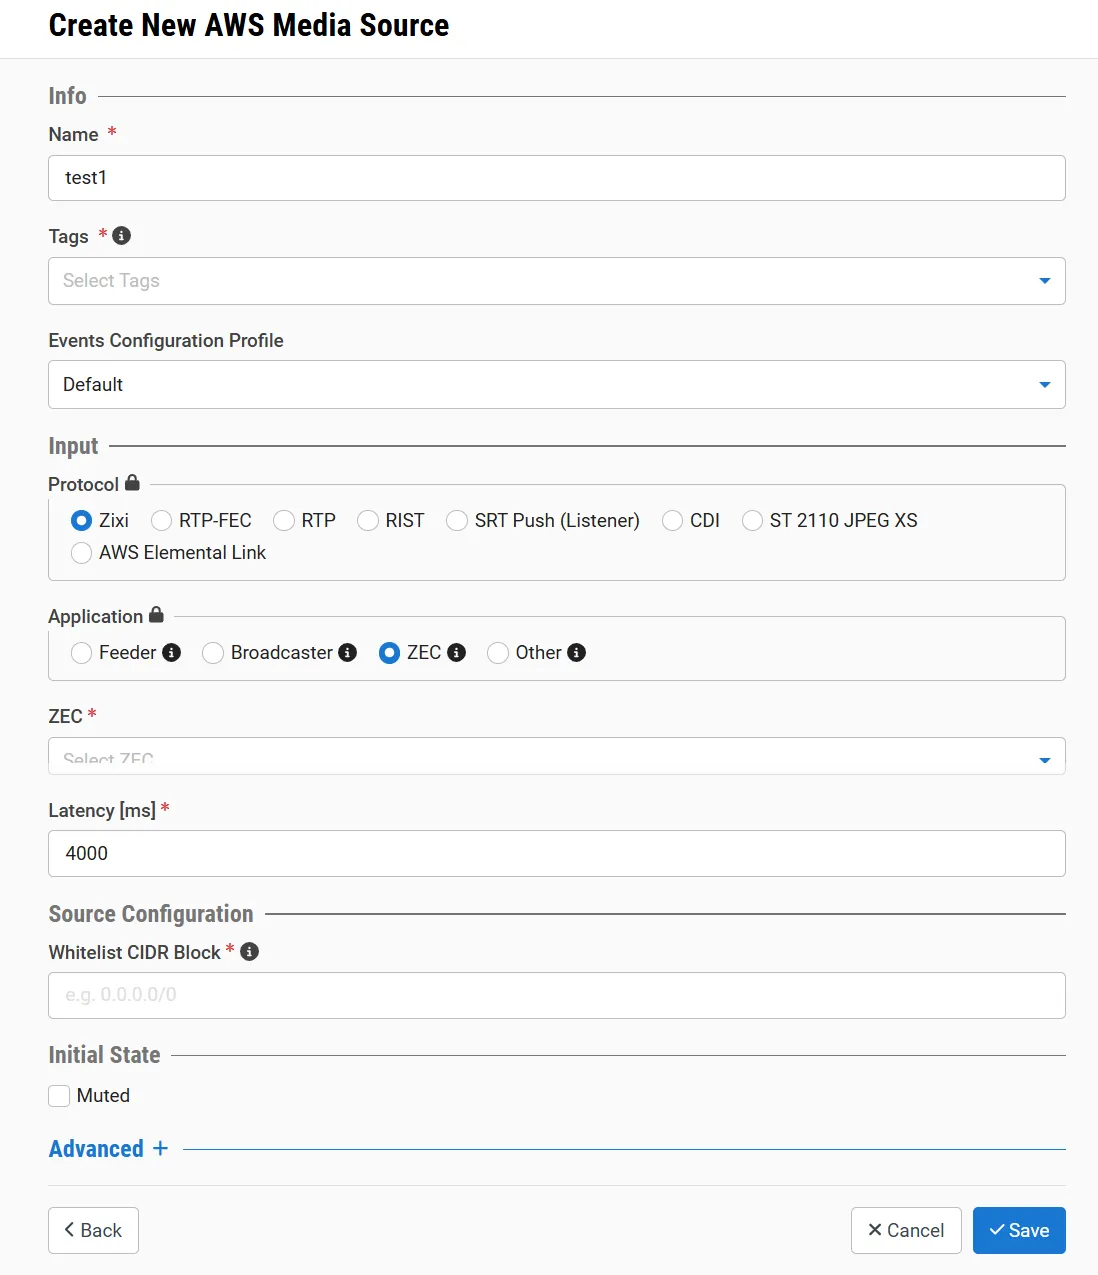
Task: Choose ST 2110 JPEG XS protocol
Action: 752,521
